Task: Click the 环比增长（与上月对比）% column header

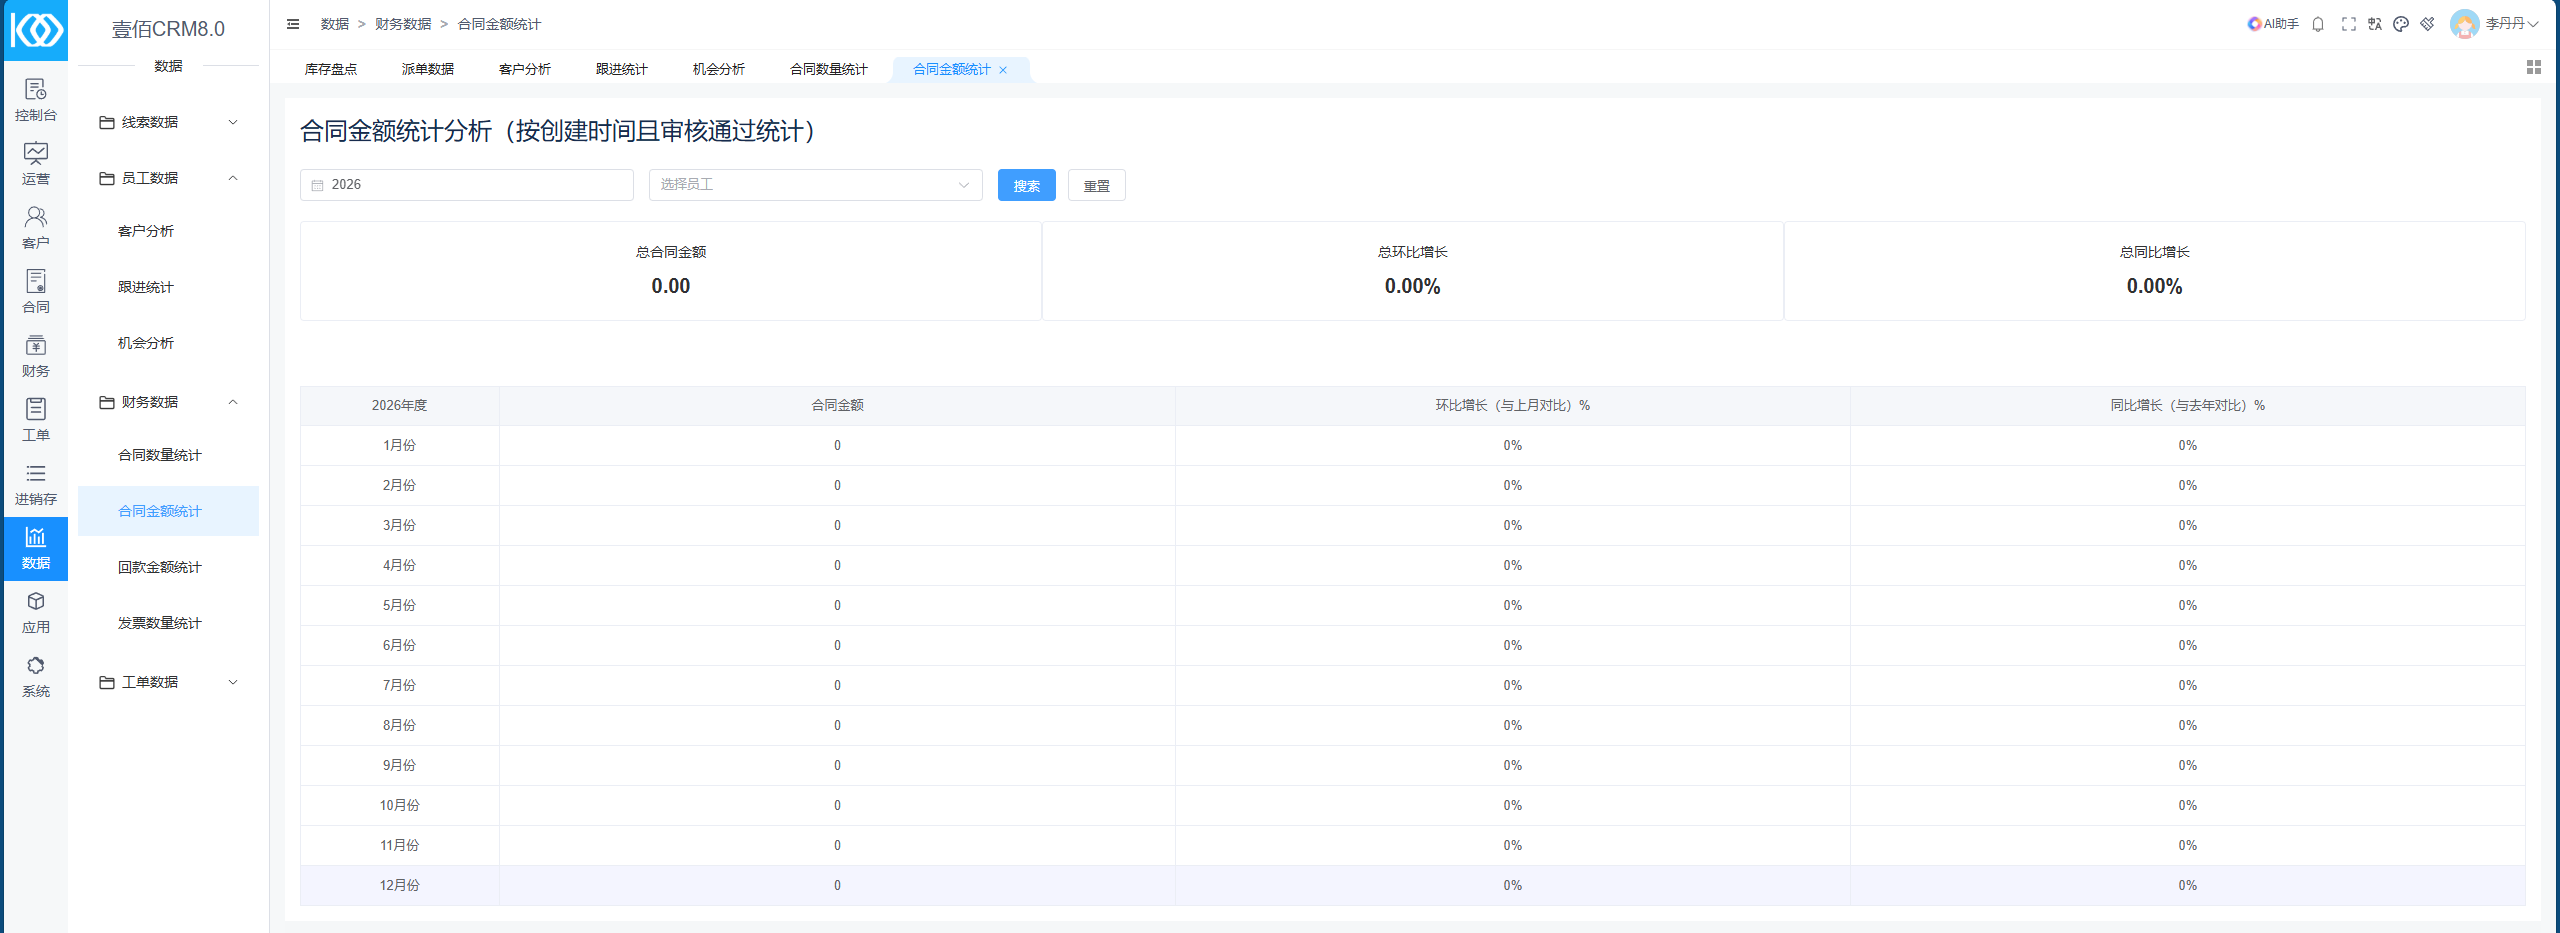Action: 1512,405
